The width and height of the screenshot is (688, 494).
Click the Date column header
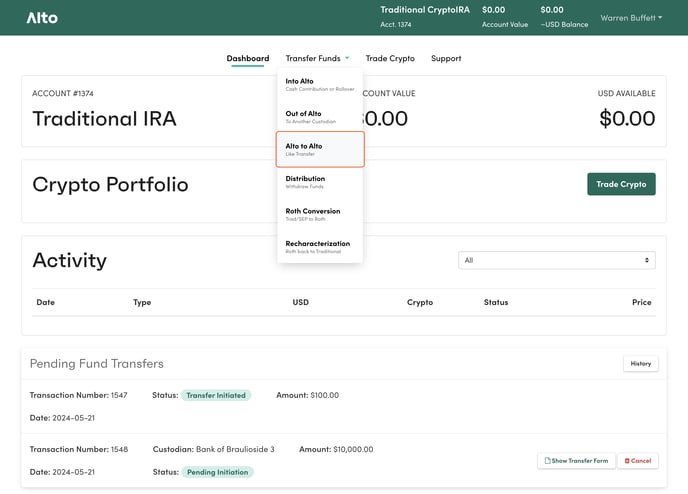[x=46, y=302]
